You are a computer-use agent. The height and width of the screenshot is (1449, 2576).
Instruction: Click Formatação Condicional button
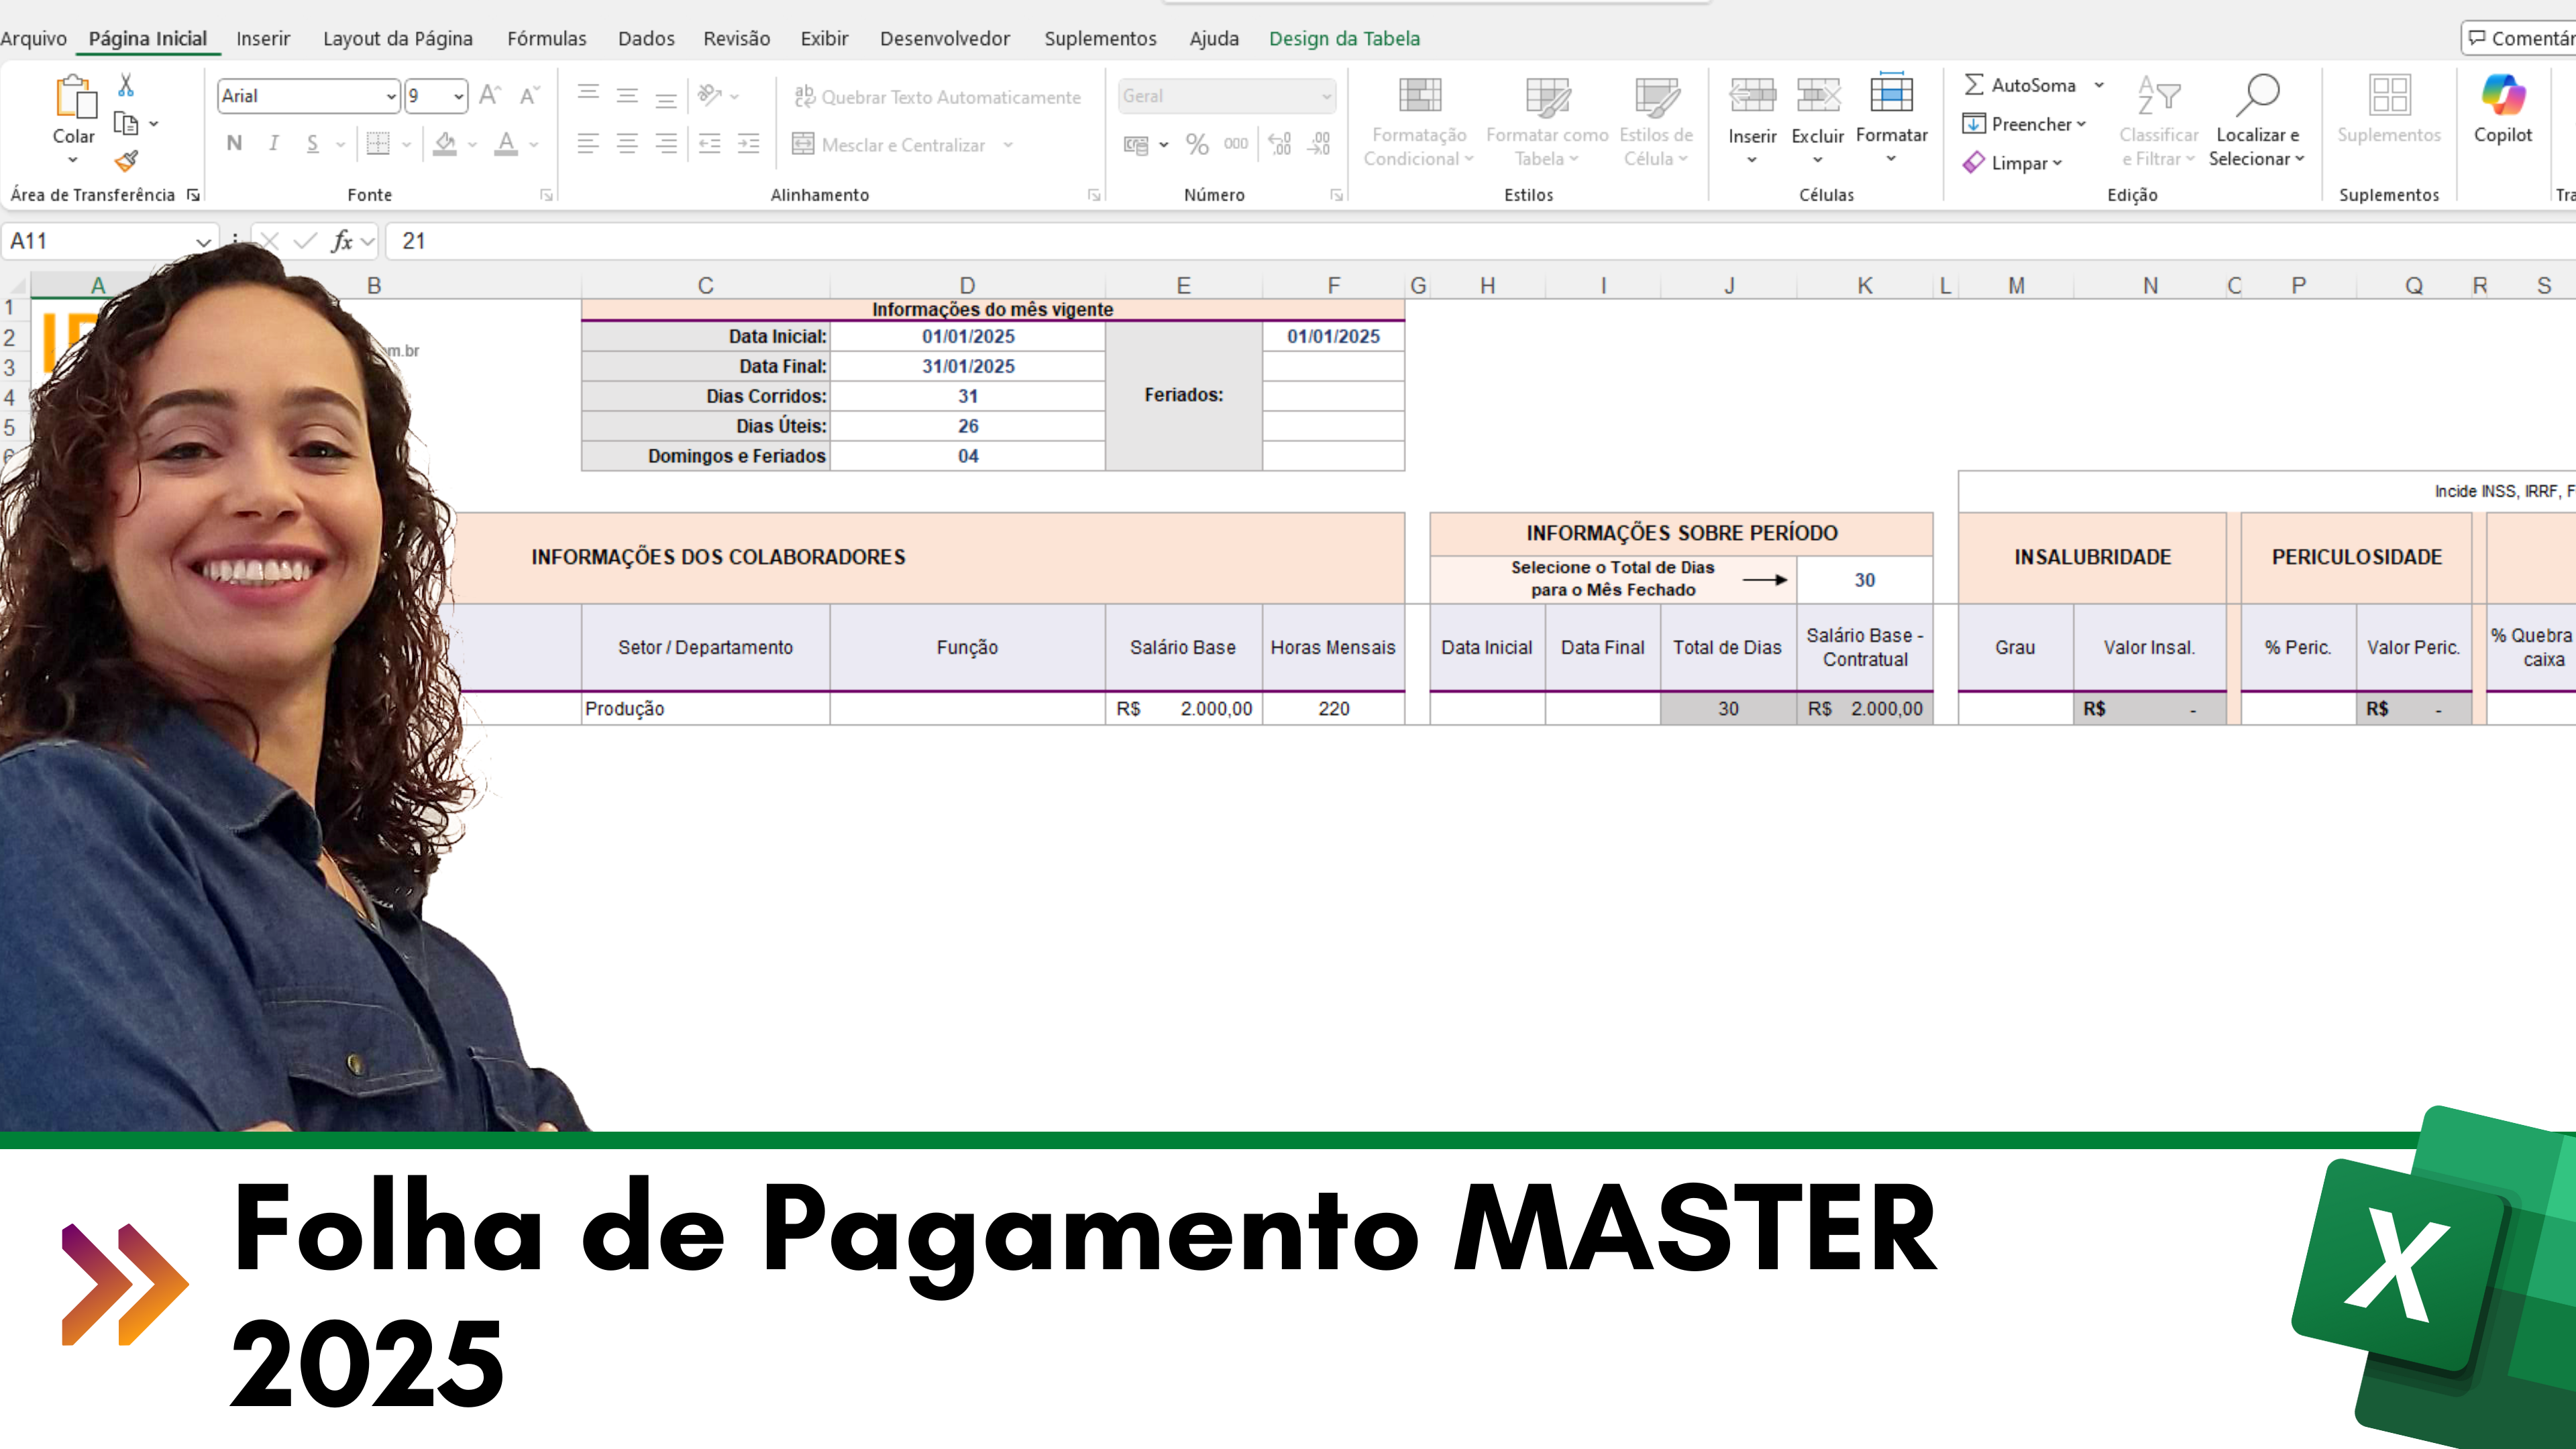[1418, 121]
